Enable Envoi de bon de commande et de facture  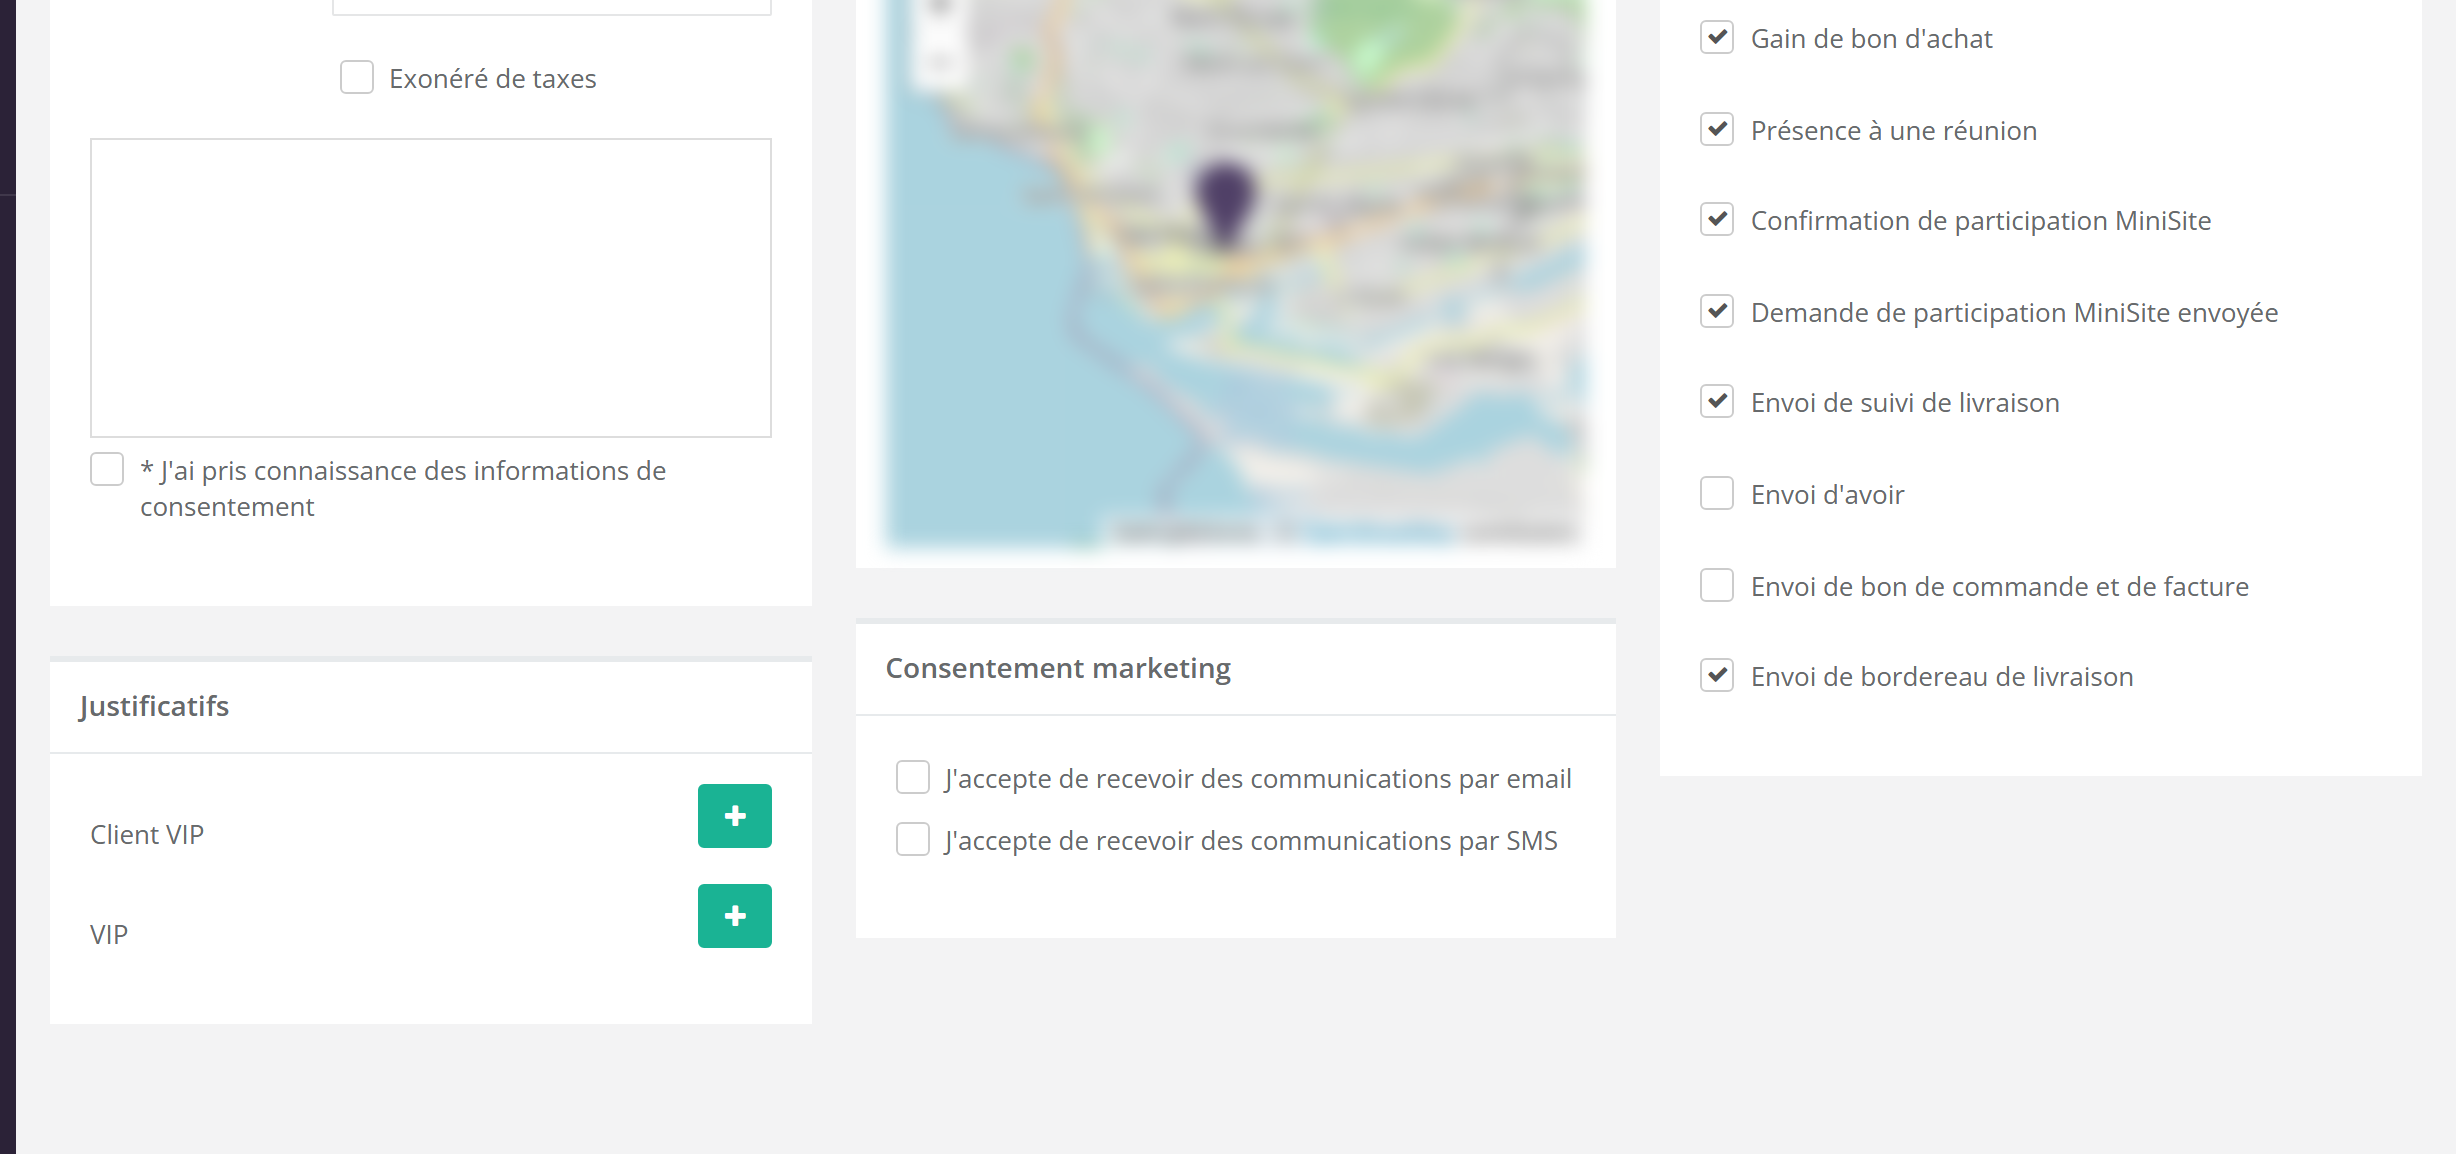pos(1717,586)
